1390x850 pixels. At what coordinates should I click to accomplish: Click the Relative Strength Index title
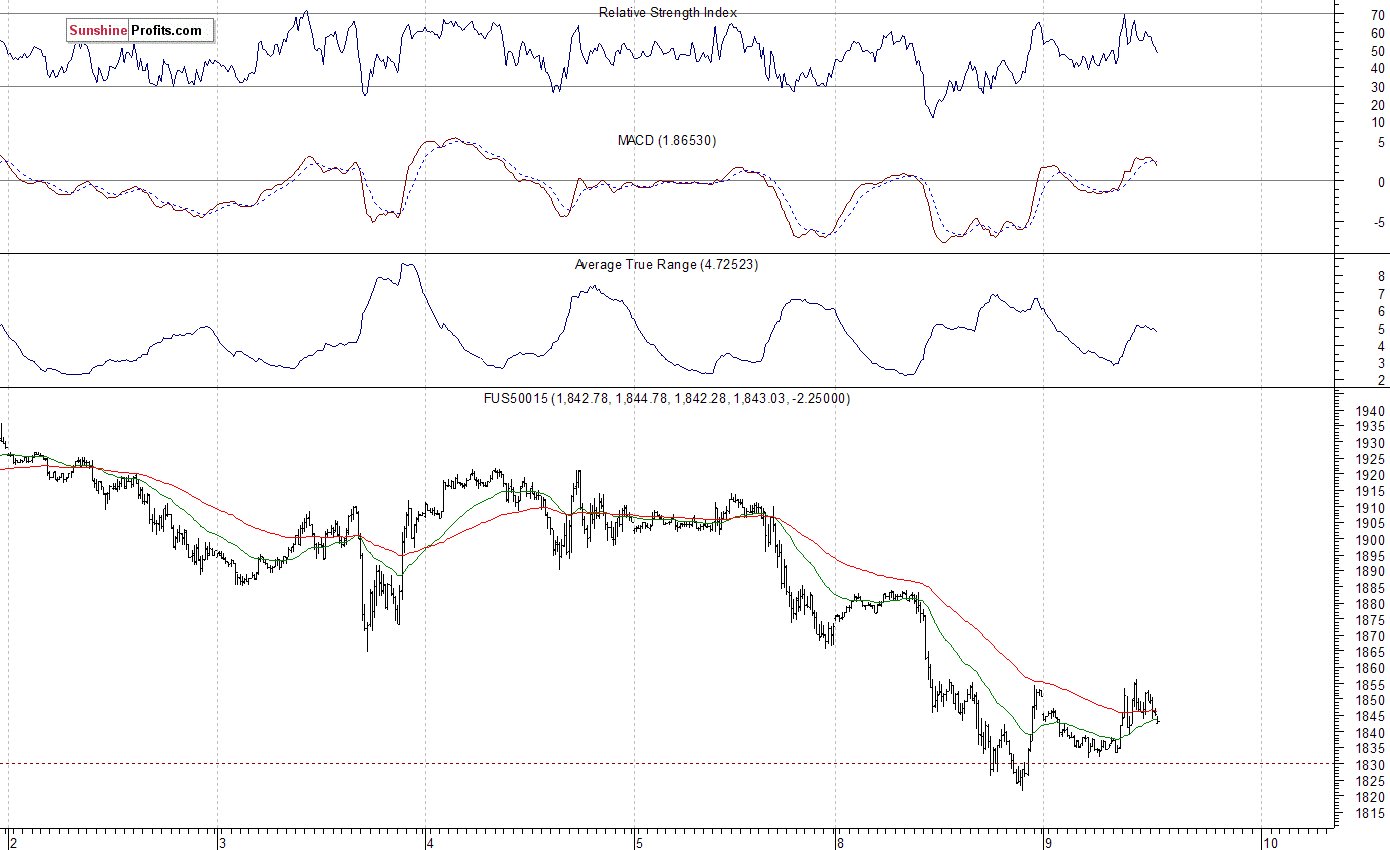coord(668,12)
